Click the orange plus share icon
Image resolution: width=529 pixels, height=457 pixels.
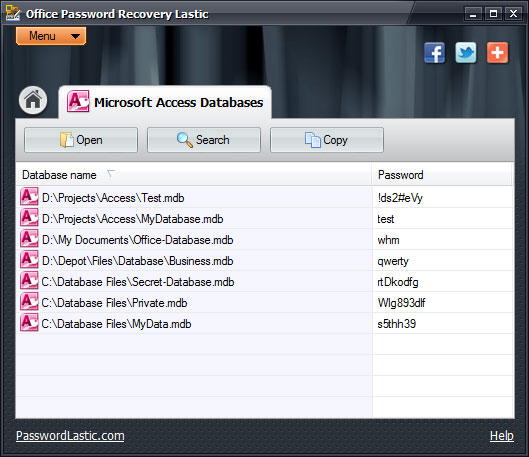point(497,53)
